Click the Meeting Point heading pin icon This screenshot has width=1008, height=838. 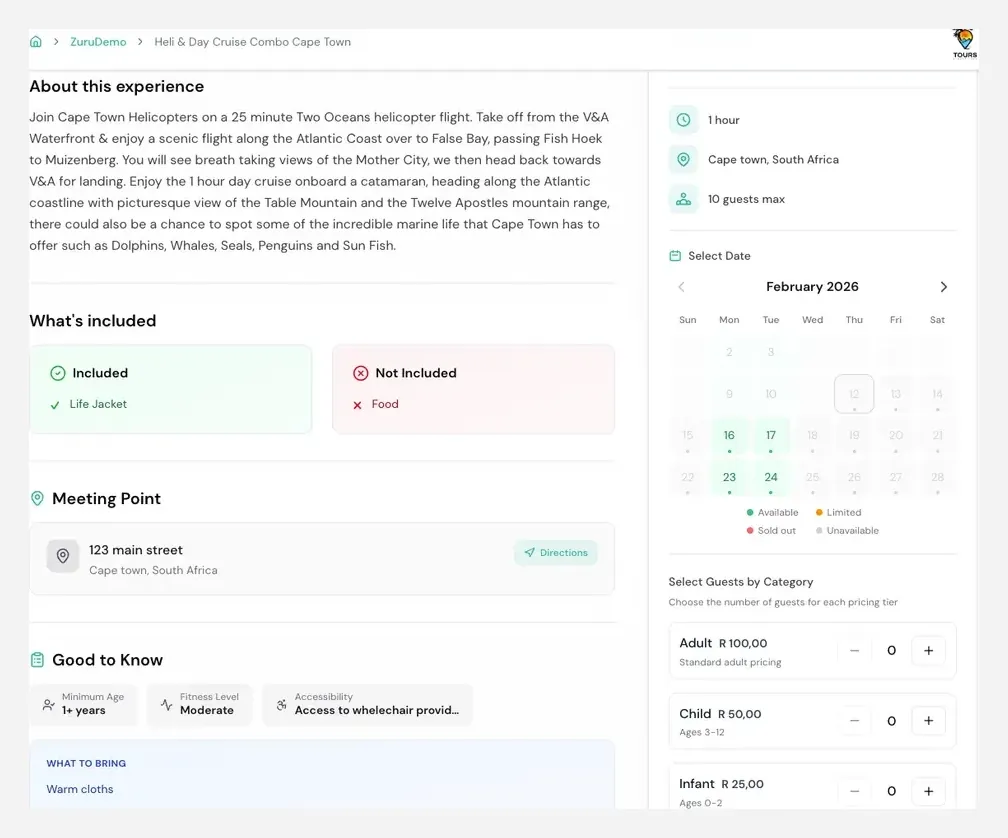pos(37,499)
